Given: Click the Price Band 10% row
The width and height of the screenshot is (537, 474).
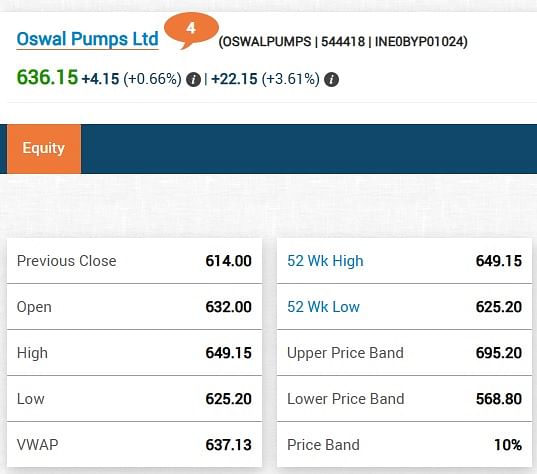Looking at the screenshot, I should click(x=404, y=445).
